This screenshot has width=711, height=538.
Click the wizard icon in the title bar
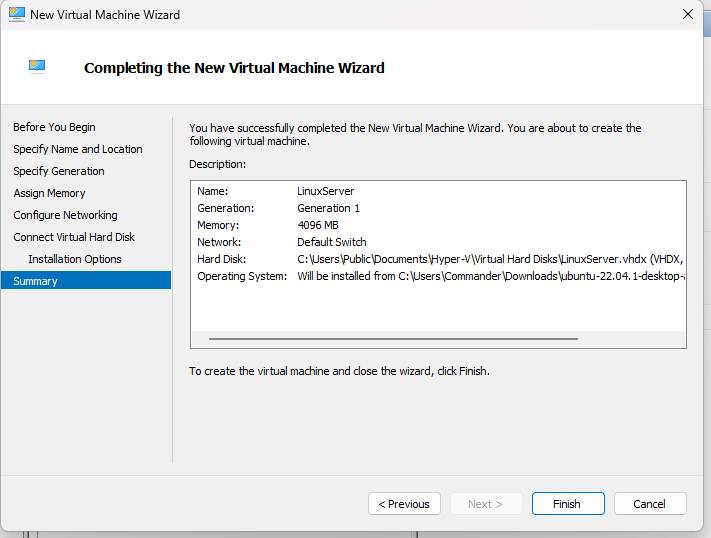tap(16, 15)
